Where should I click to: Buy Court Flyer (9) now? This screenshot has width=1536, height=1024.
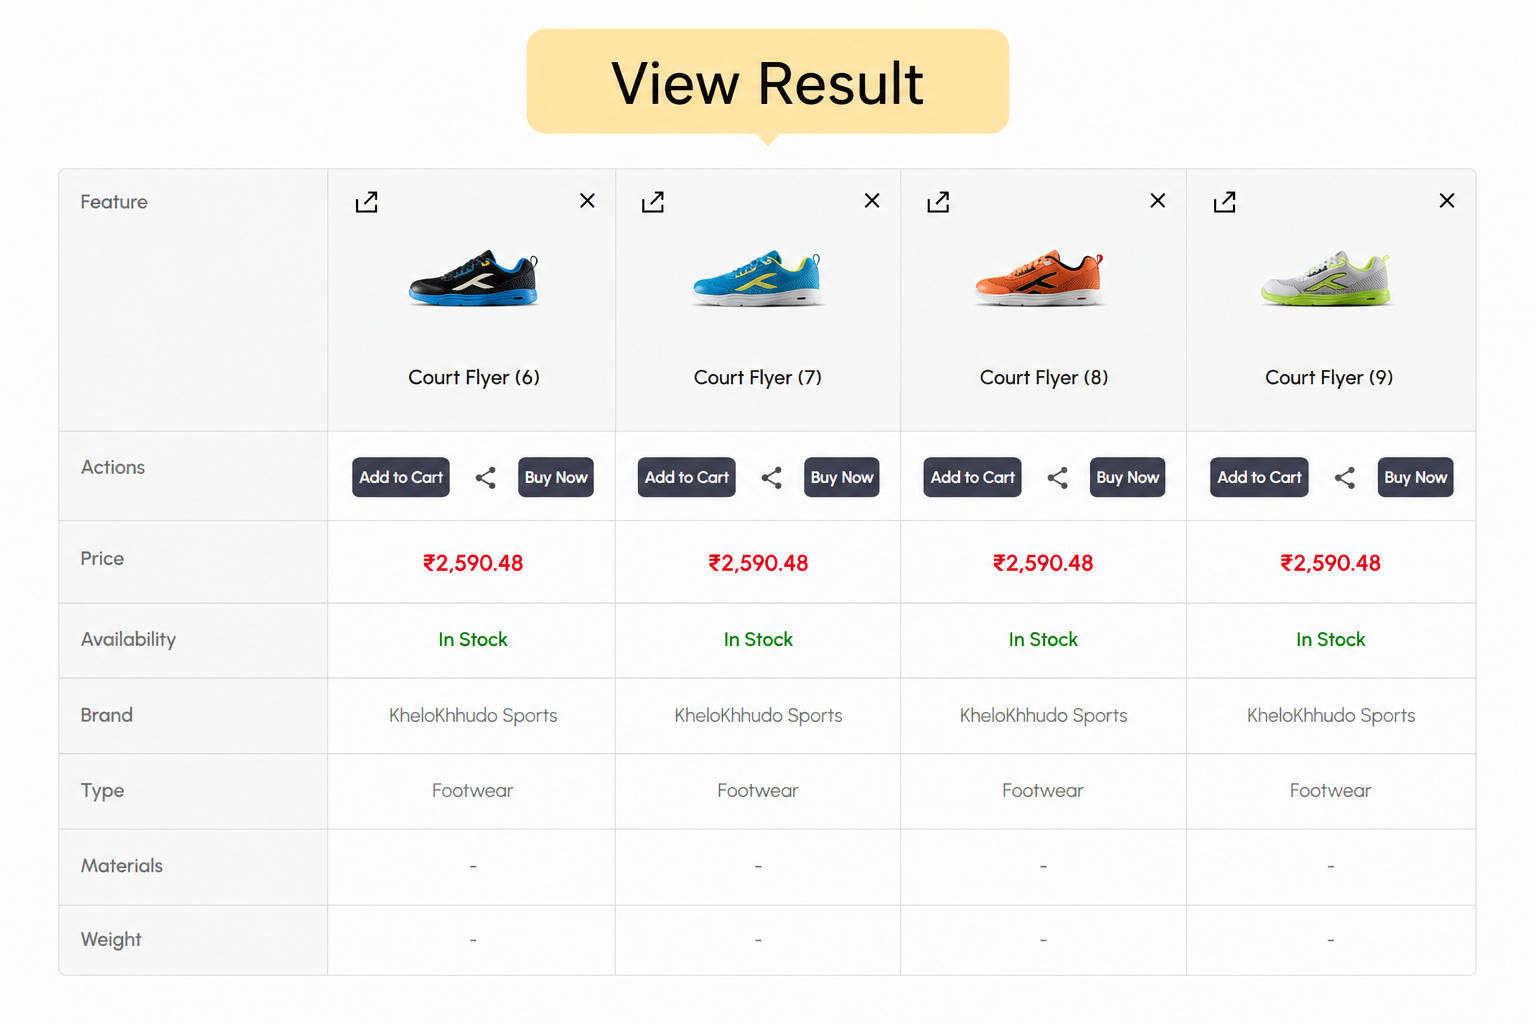pos(1415,477)
